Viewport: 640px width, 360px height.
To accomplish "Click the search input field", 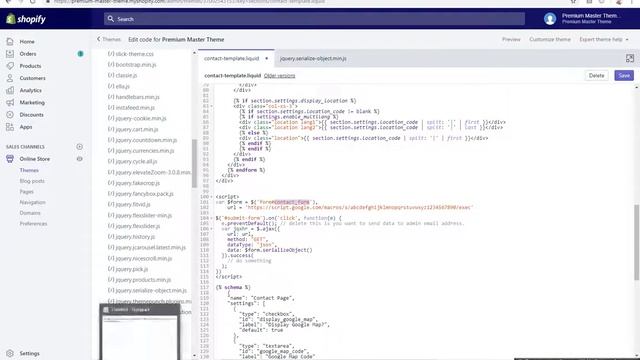I will (314, 19).
